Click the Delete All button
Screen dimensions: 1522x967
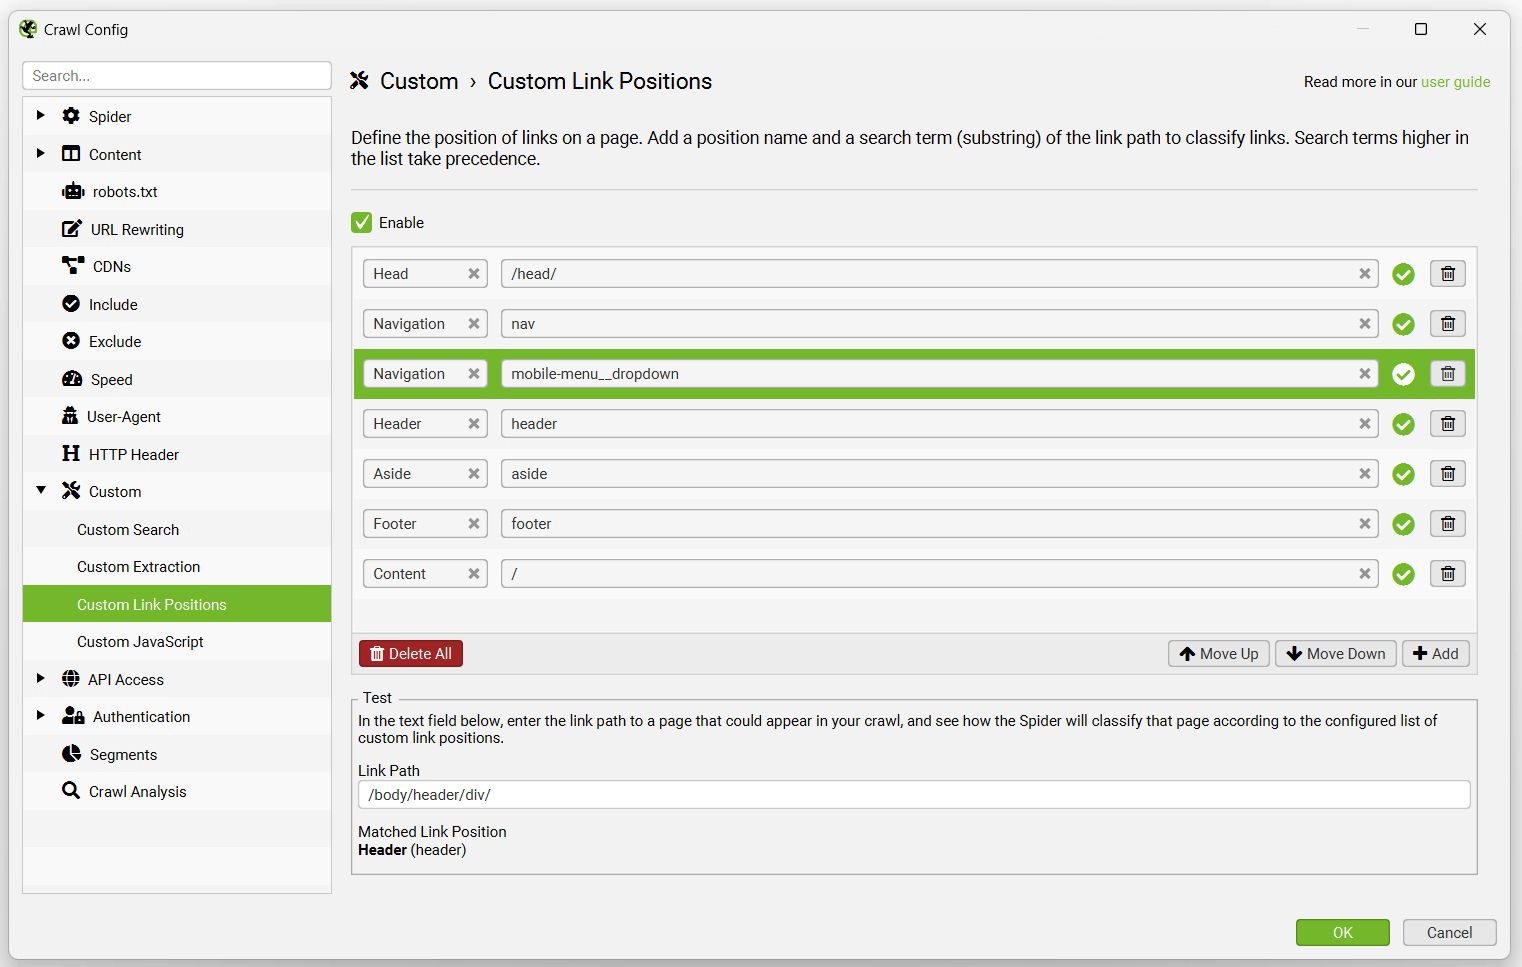tap(410, 653)
